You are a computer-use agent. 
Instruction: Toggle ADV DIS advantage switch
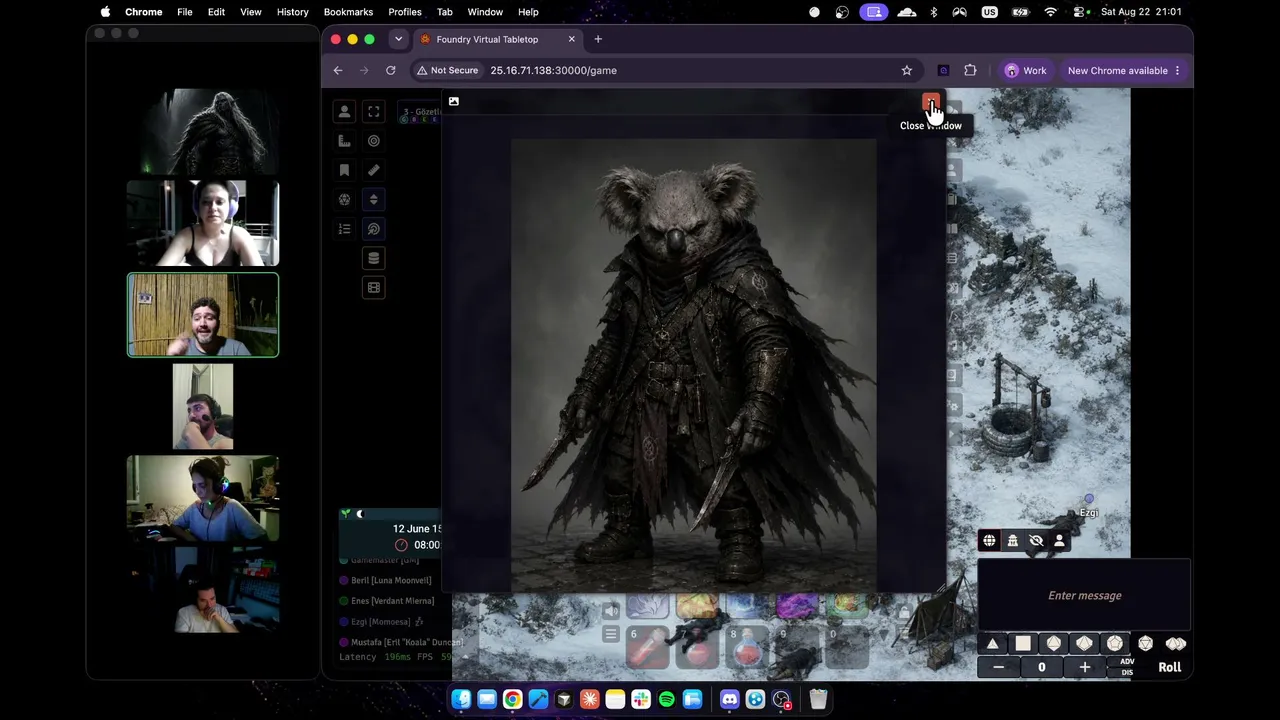(1127, 667)
